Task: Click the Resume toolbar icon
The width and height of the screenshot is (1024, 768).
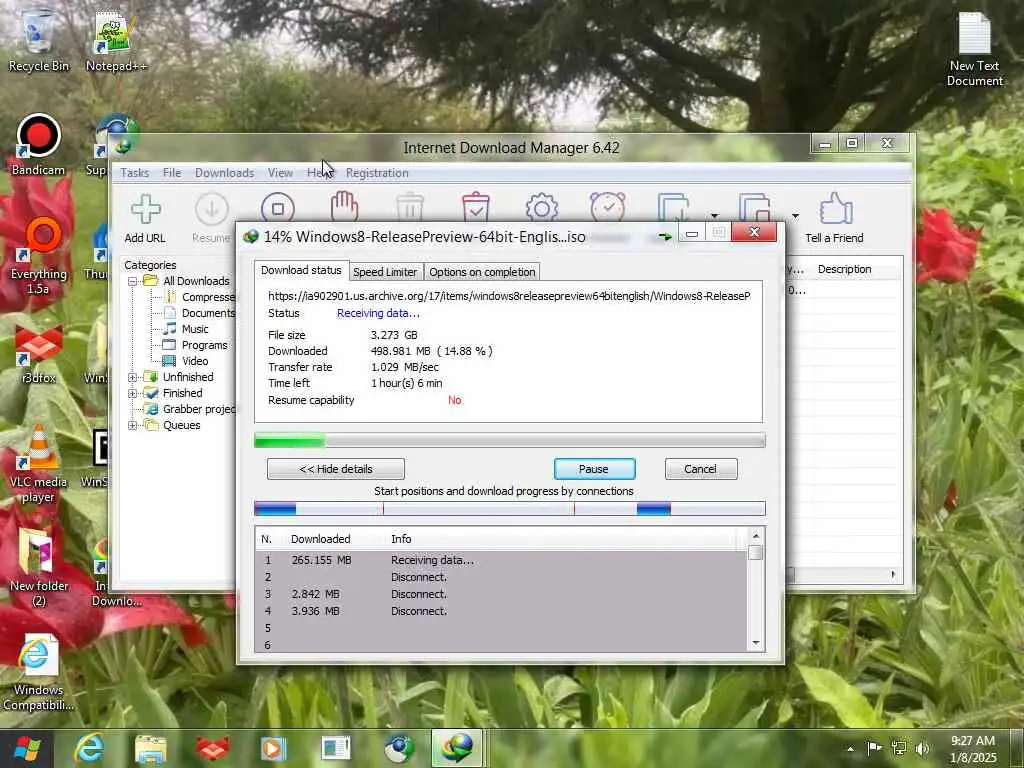Action: point(212,219)
